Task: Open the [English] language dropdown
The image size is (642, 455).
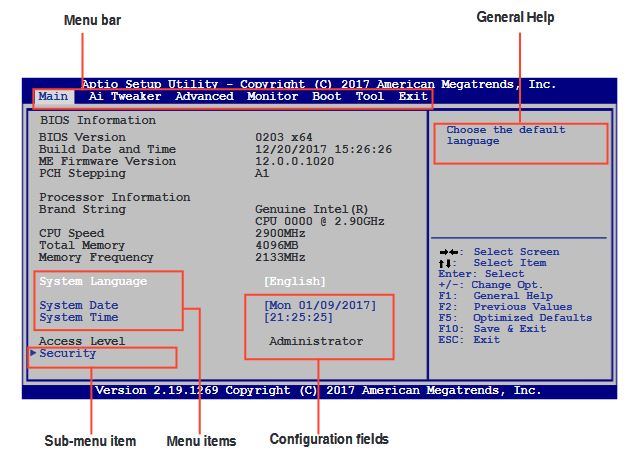Action: click(x=294, y=282)
